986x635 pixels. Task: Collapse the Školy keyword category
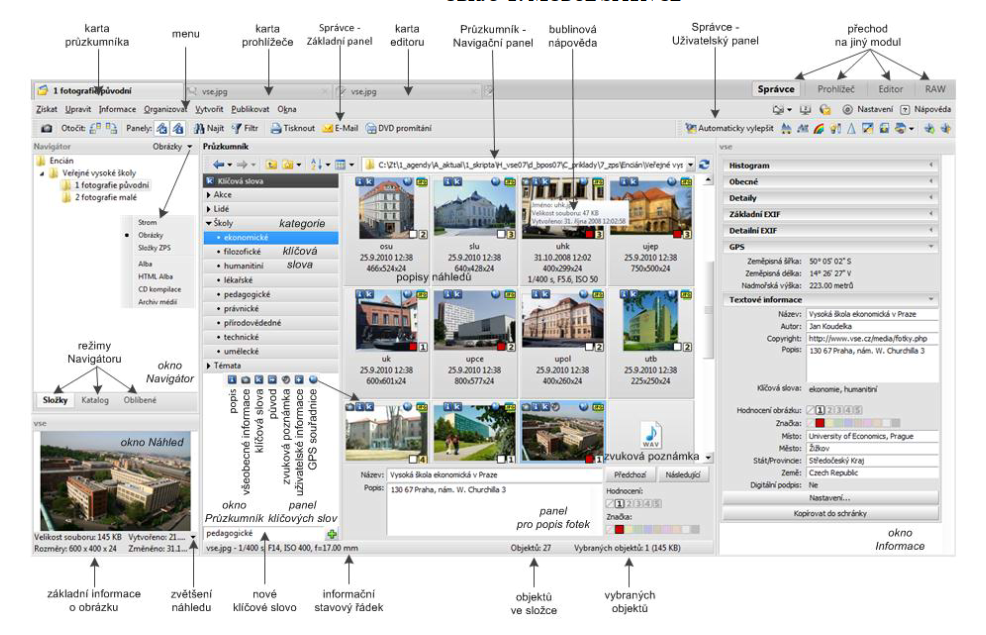209,223
